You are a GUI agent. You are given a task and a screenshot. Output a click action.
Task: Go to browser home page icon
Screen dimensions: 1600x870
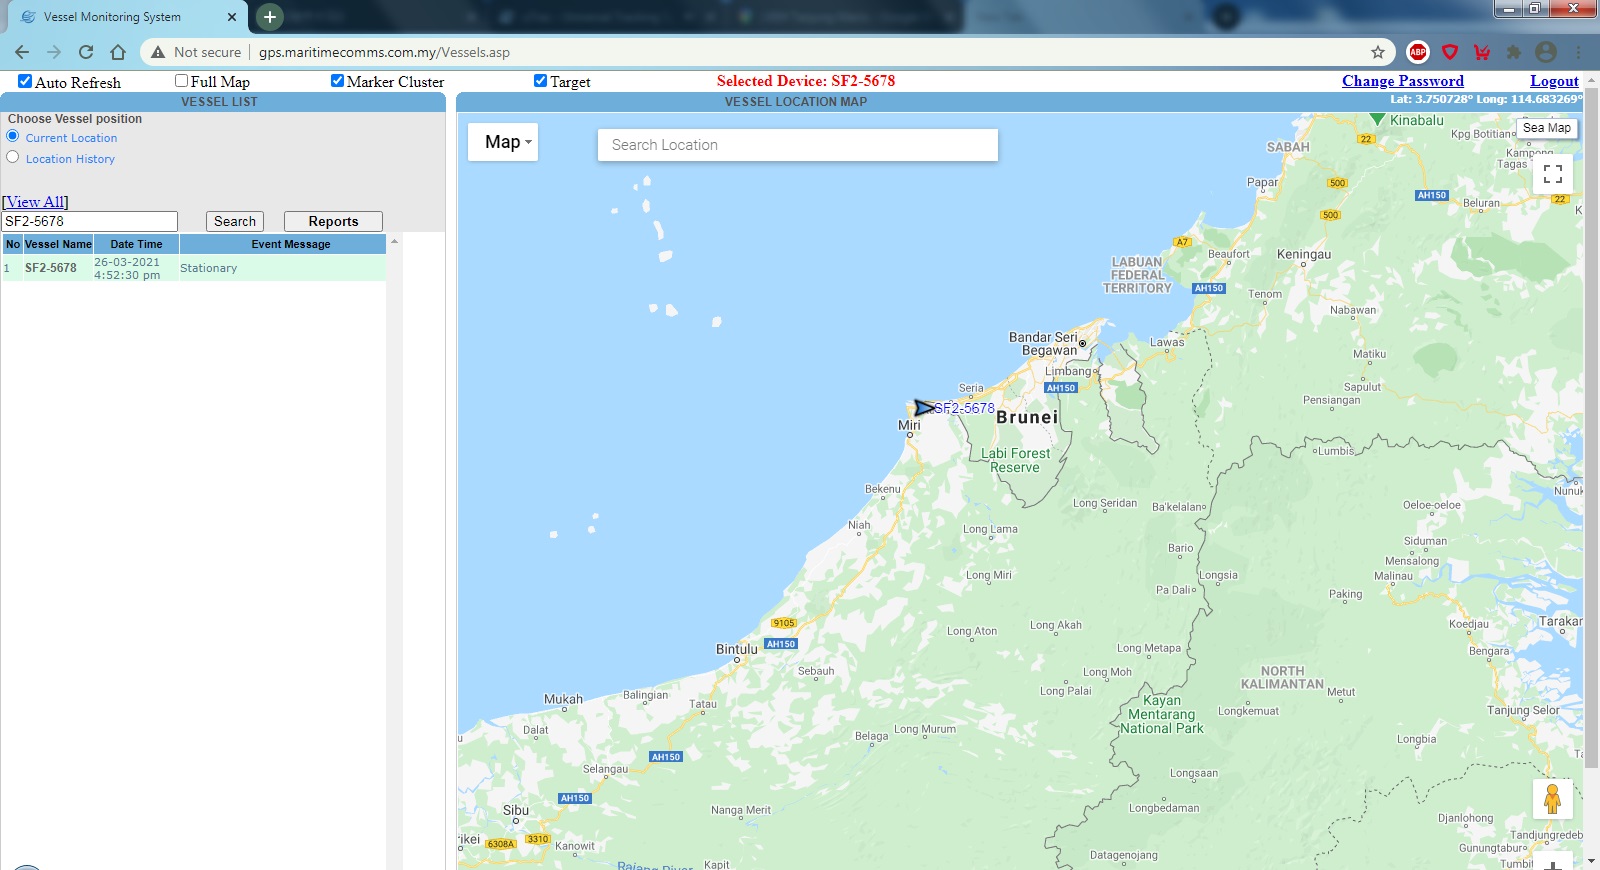coord(118,52)
